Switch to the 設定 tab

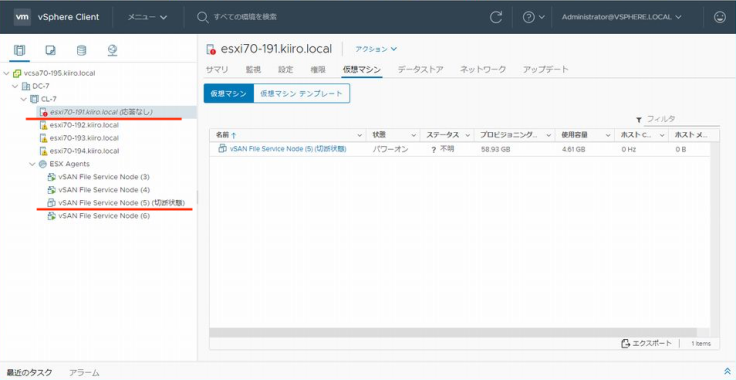[285, 69]
